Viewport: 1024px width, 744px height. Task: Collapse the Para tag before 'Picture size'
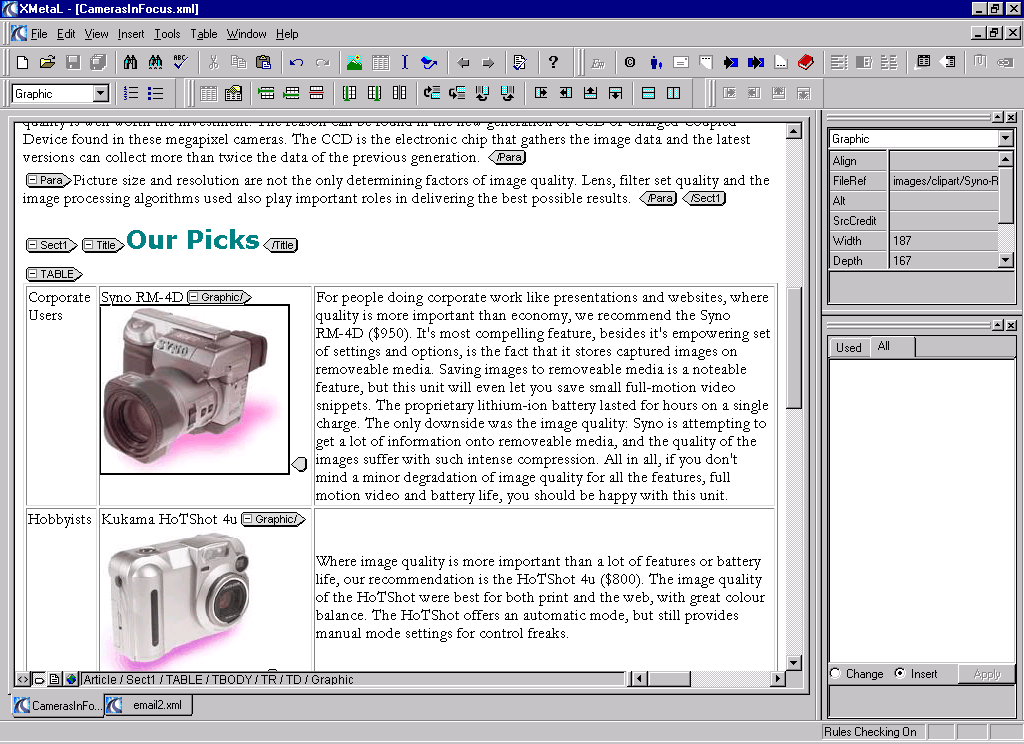click(x=33, y=180)
